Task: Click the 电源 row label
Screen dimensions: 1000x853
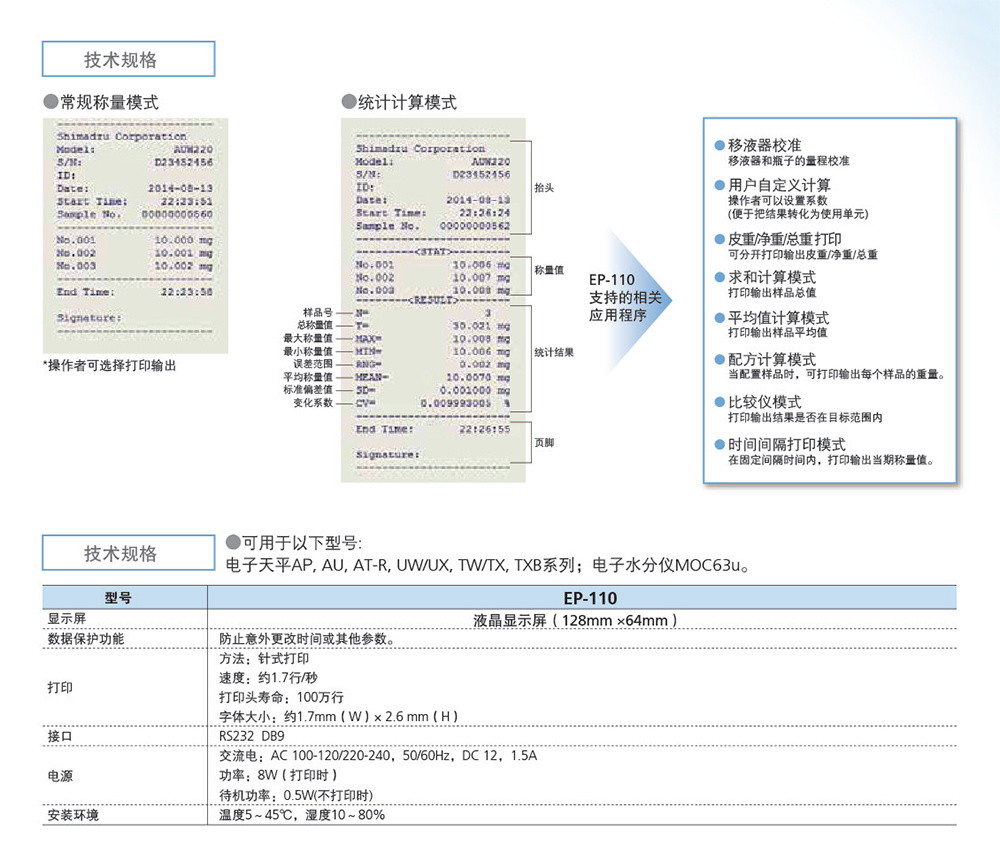Action: [60, 776]
